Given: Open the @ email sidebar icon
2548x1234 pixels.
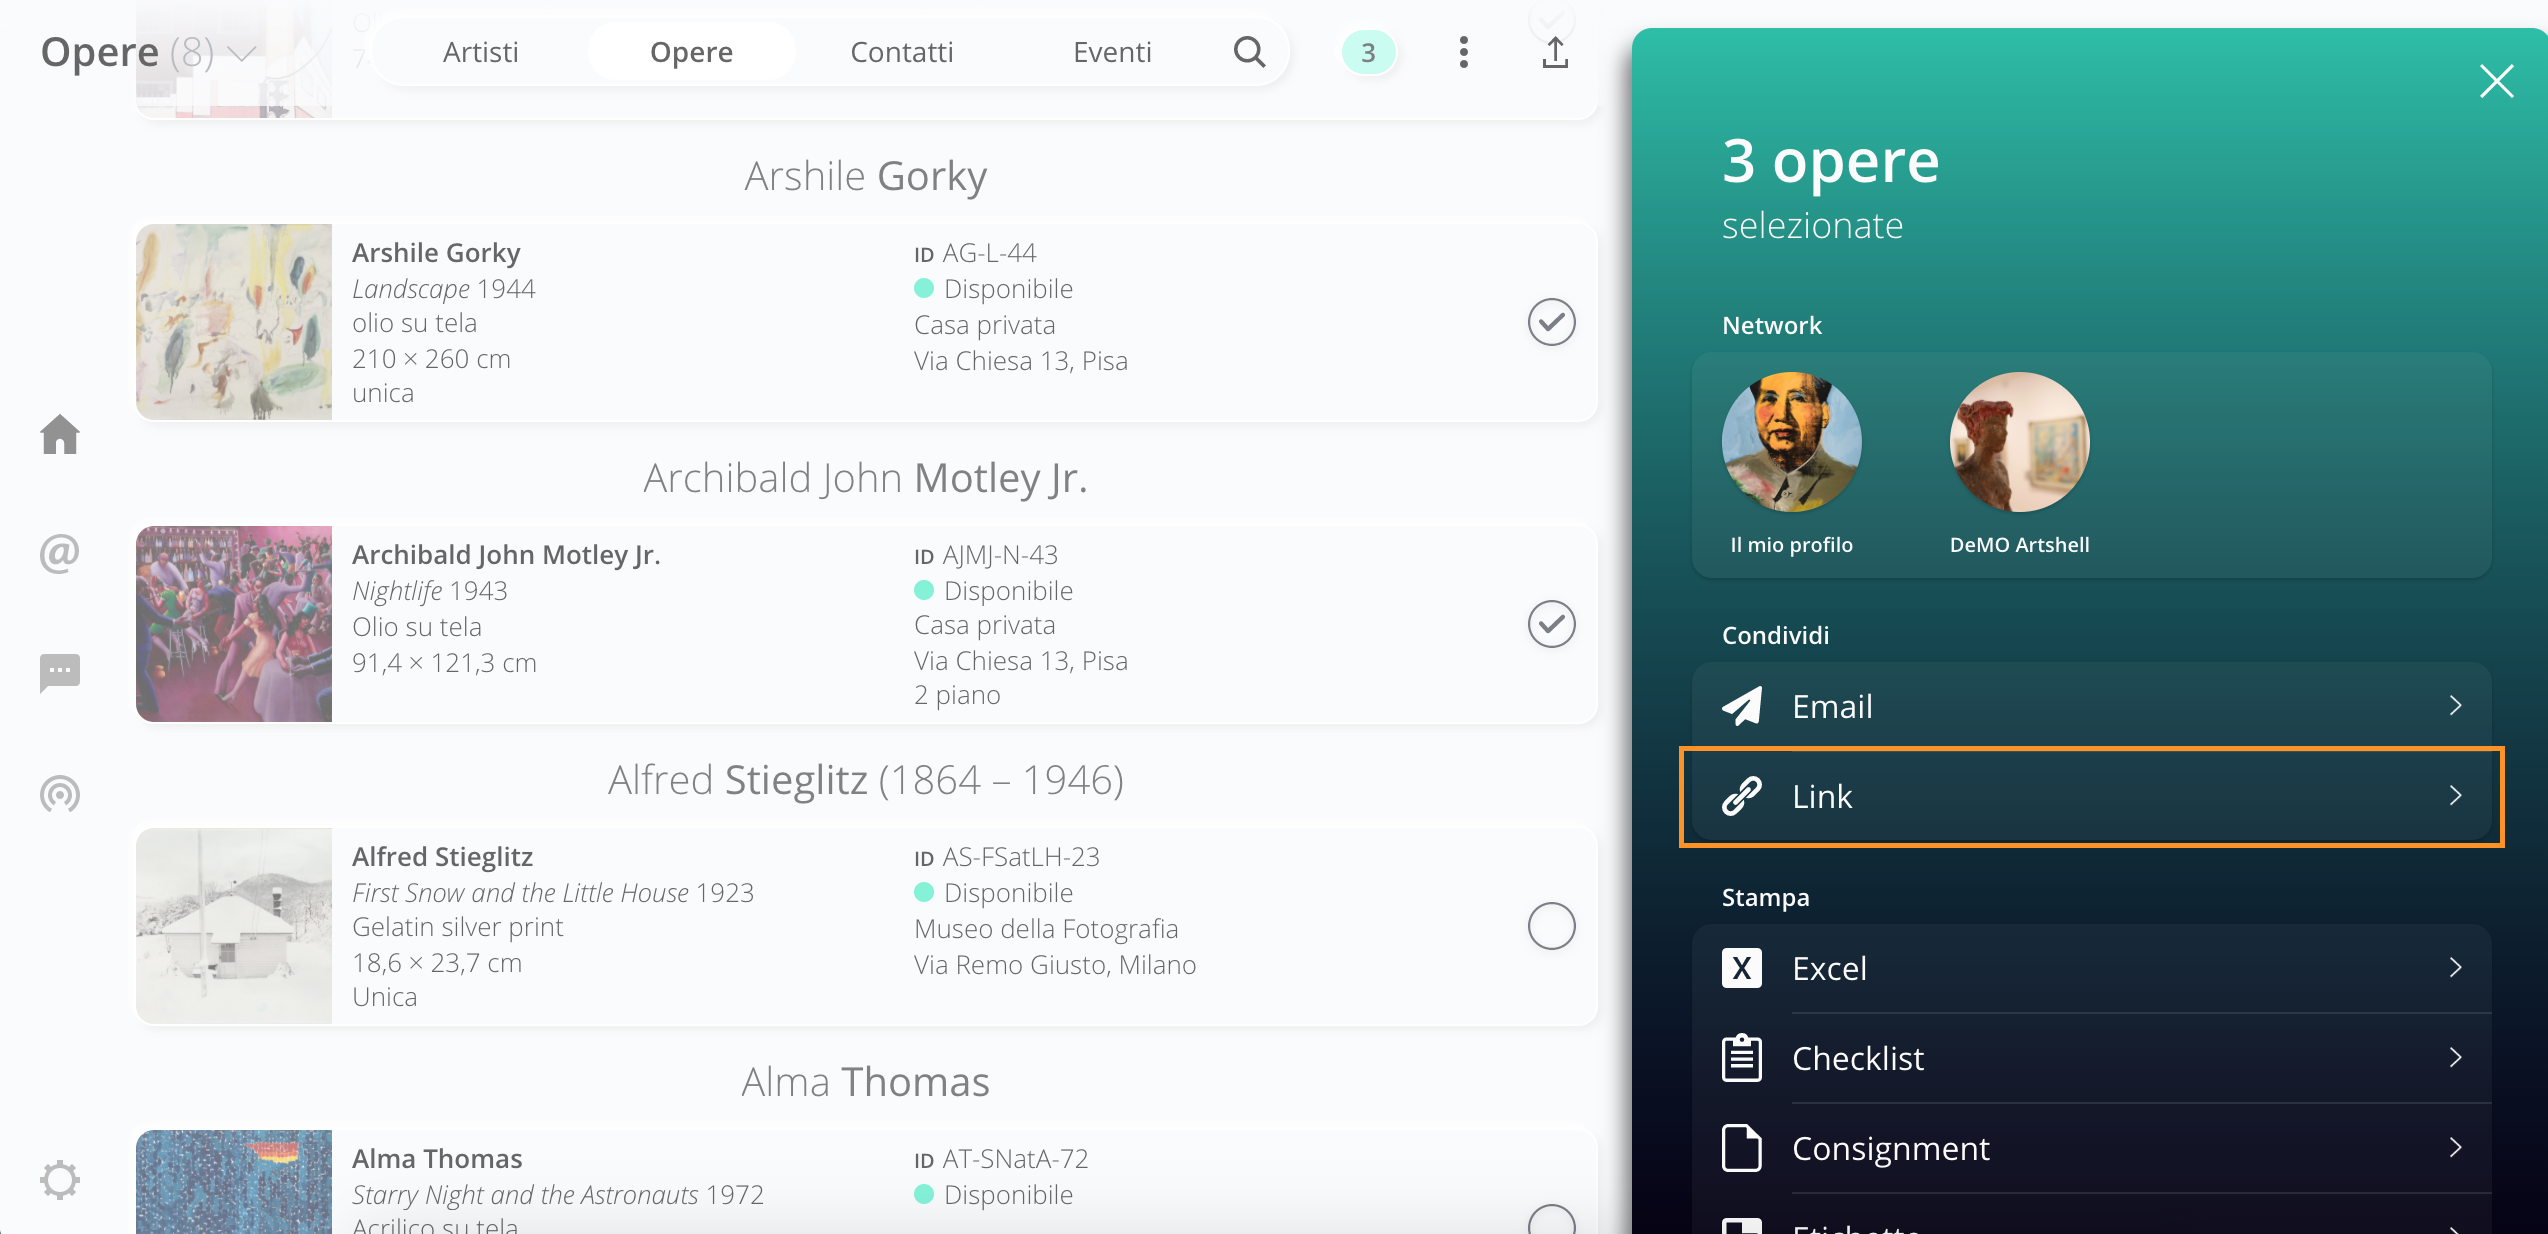Looking at the screenshot, I should point(60,553).
